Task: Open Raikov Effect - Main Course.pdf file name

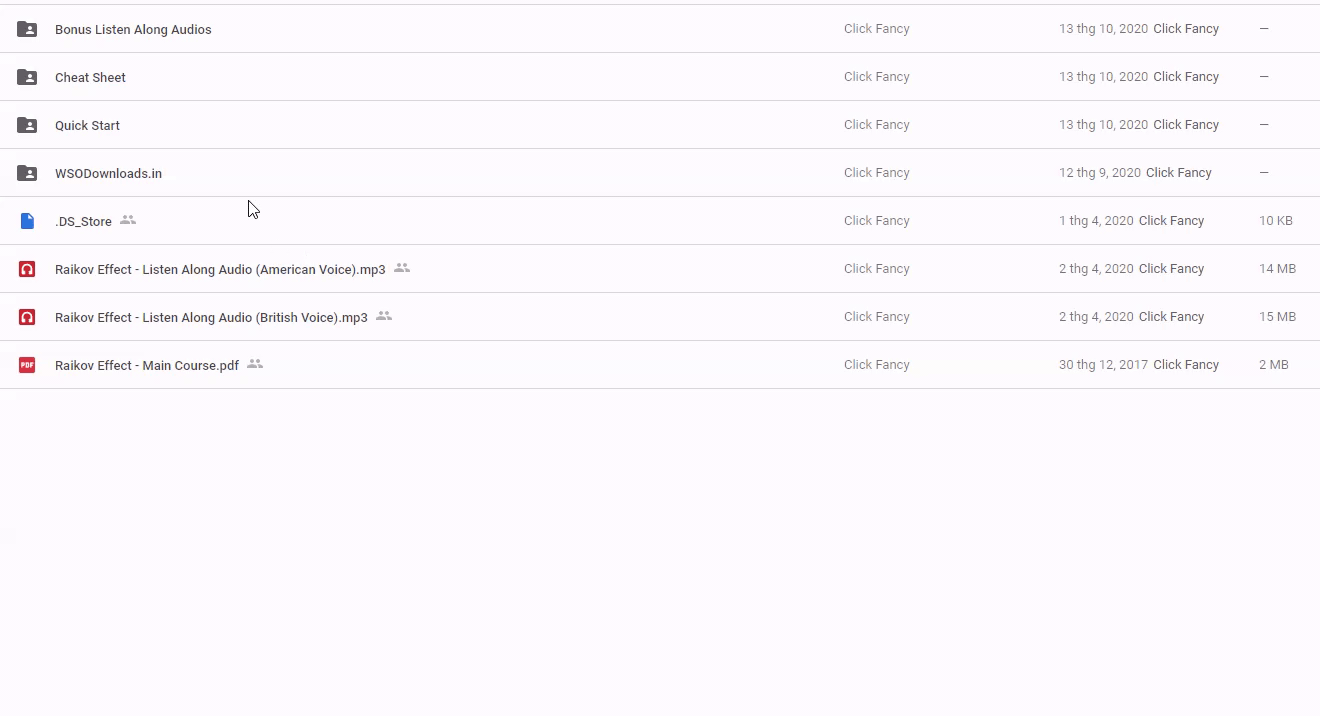Action: (x=147, y=366)
